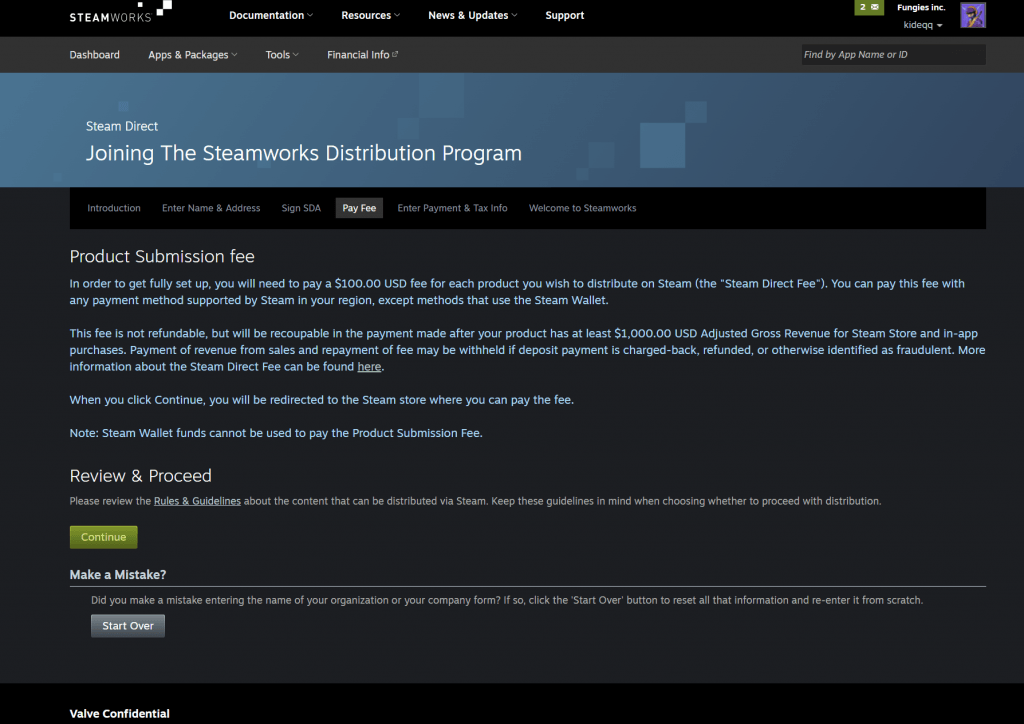
Task: Open the external Financial Info link
Action: (362, 55)
